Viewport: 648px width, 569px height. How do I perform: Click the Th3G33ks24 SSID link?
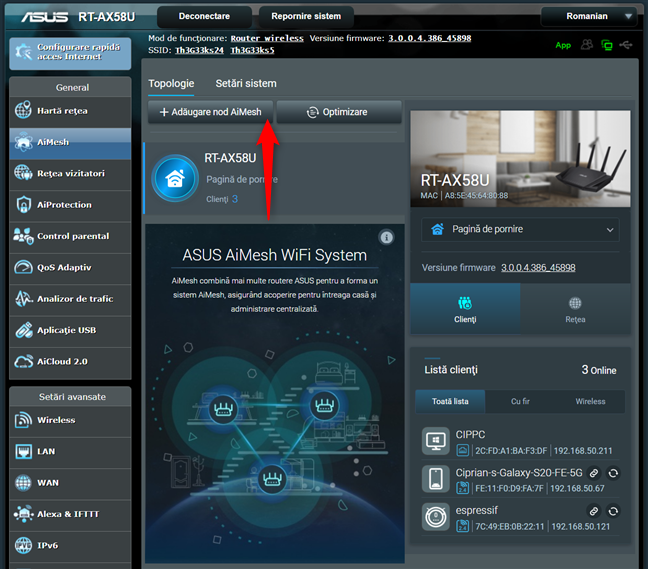tap(199, 50)
